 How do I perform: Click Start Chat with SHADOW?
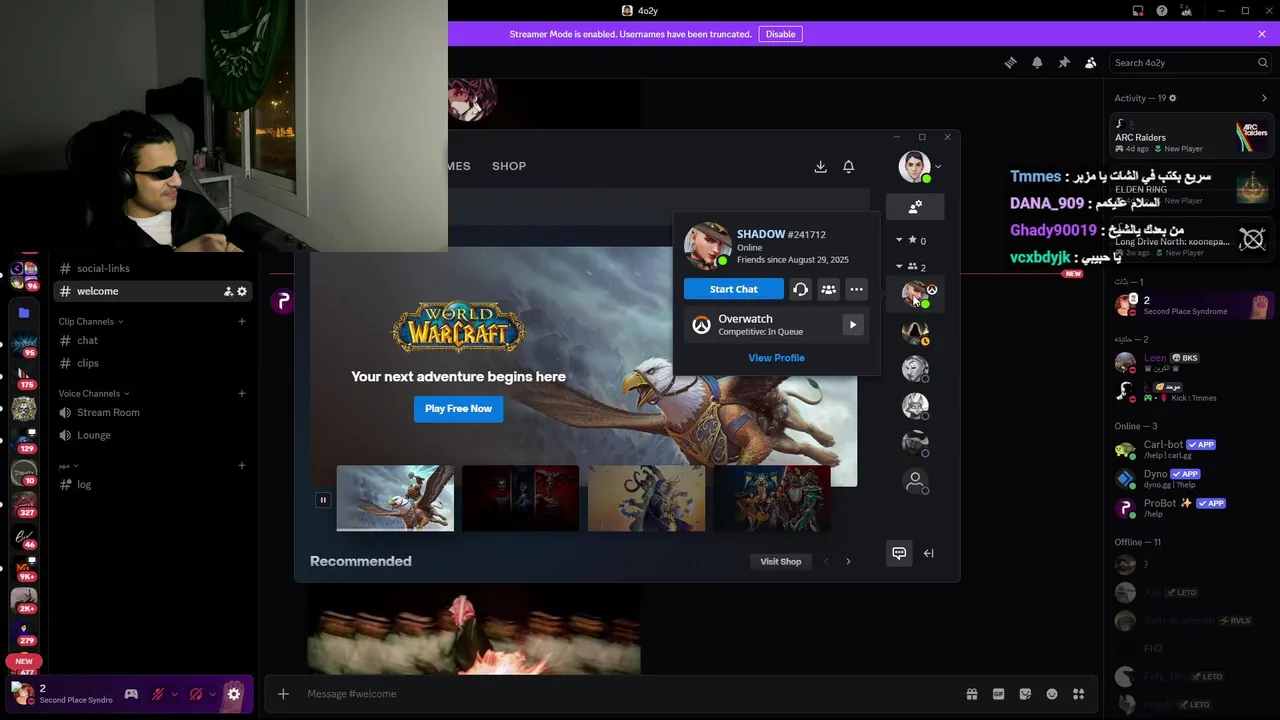[734, 289]
